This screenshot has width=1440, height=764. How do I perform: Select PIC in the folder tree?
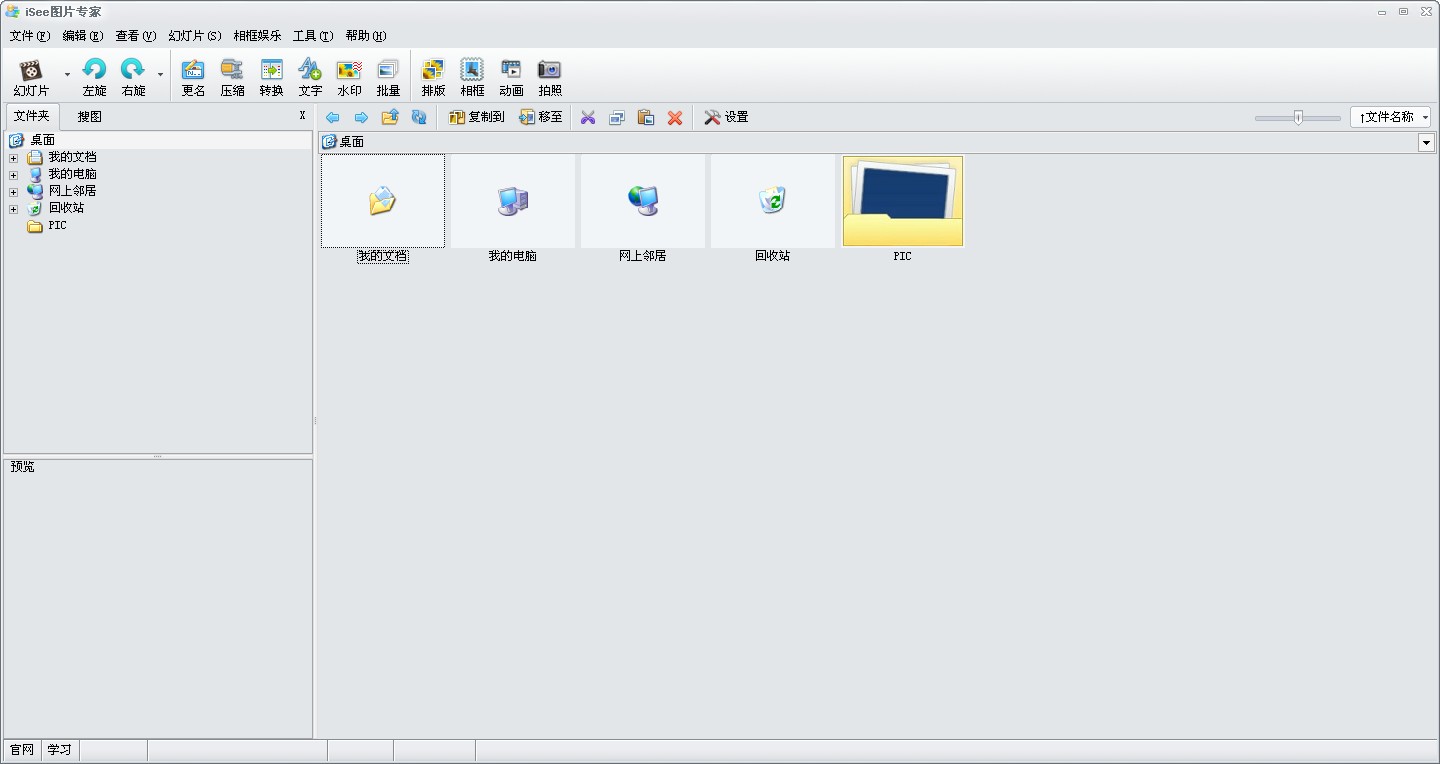[58, 226]
